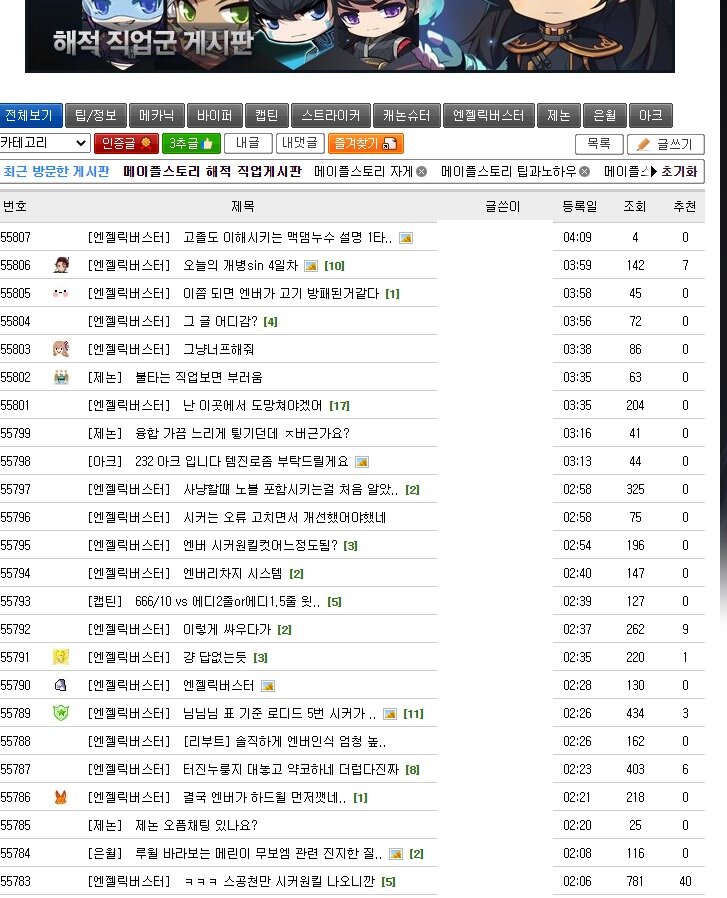The image size is (727, 898).
Task: Click comment count [17] on post 55801
Action: pyautogui.click(x=339, y=405)
